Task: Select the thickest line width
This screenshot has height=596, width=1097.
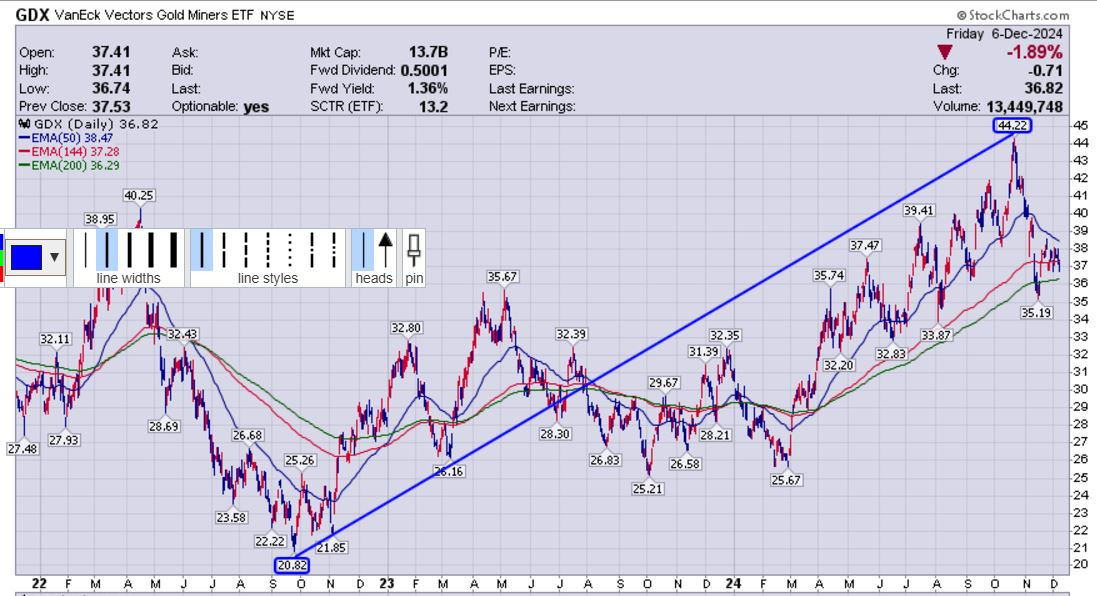Action: tap(173, 250)
